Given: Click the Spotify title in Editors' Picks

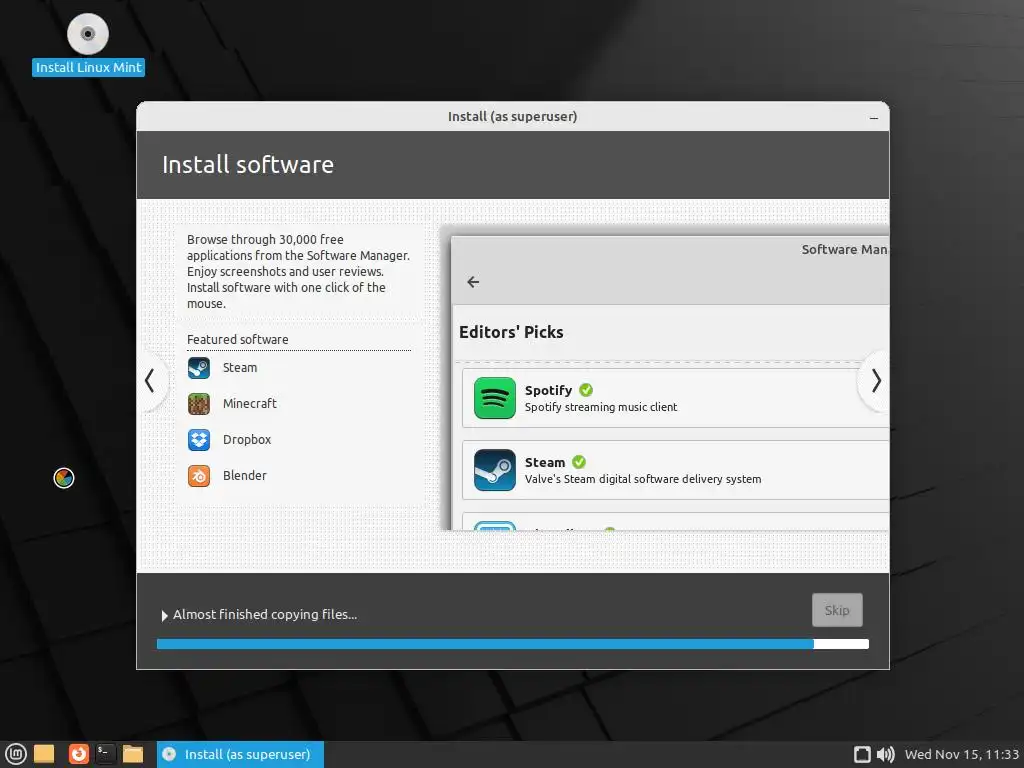Looking at the screenshot, I should coord(549,391).
